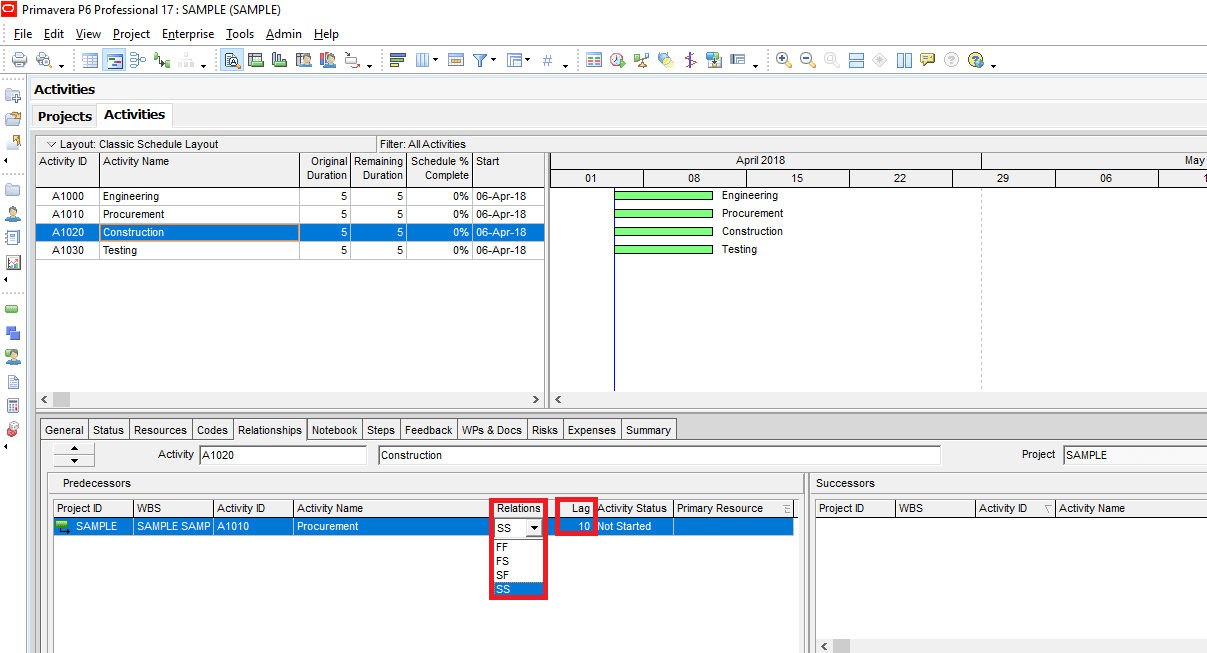This screenshot has height=653, width=1207.
Task: Toggle Activity Details bottom layout icon
Action: click(x=232, y=60)
